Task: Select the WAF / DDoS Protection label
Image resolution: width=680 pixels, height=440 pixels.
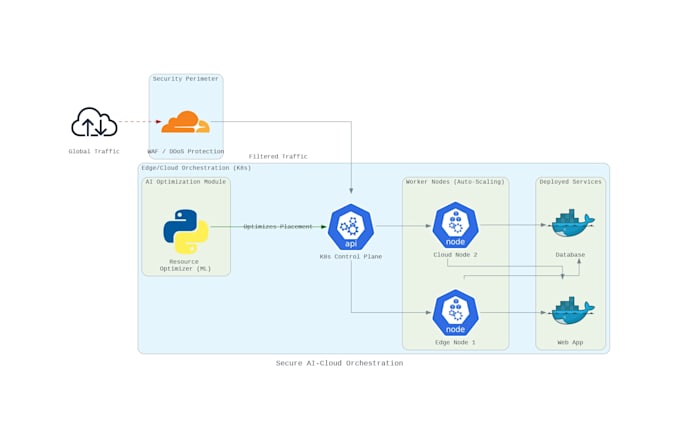Action: [186, 151]
